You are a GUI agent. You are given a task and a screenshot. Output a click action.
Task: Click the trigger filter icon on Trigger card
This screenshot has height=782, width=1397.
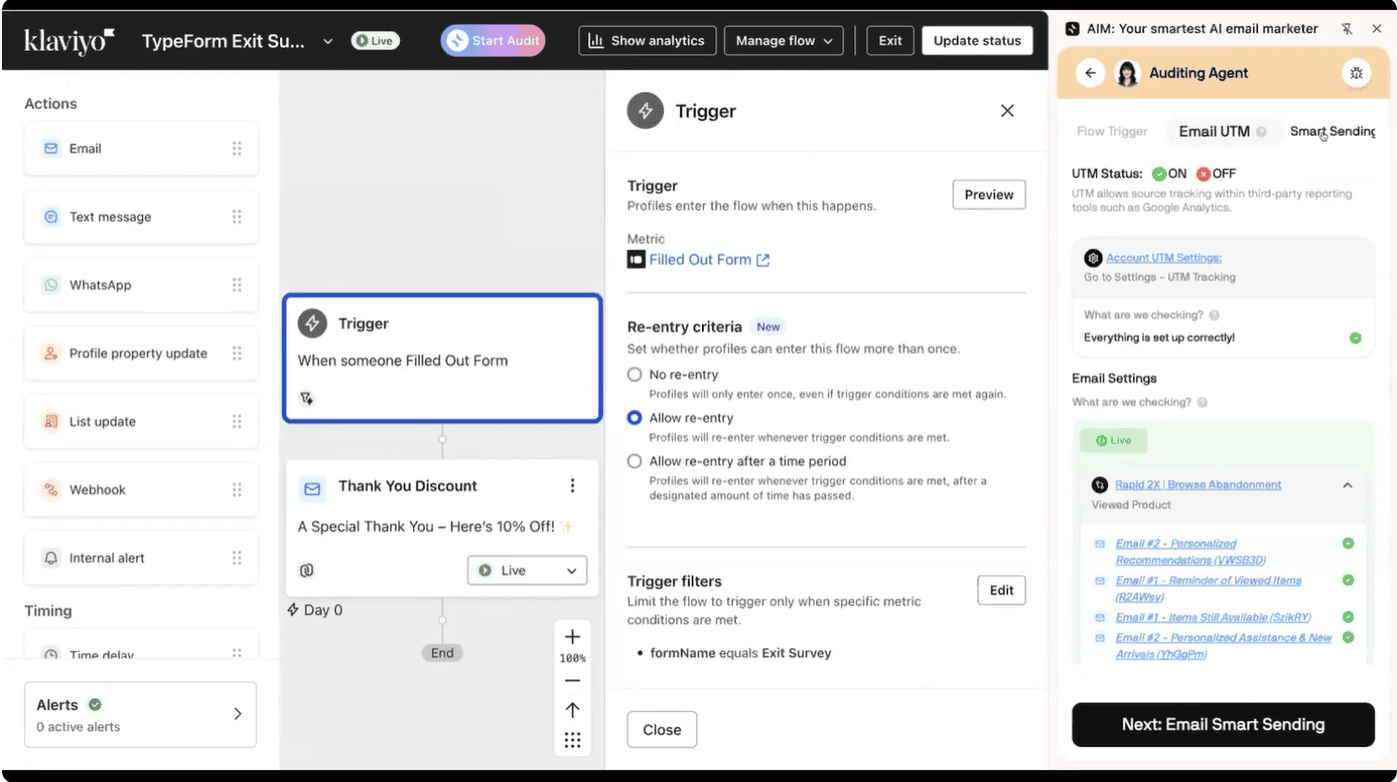point(307,398)
